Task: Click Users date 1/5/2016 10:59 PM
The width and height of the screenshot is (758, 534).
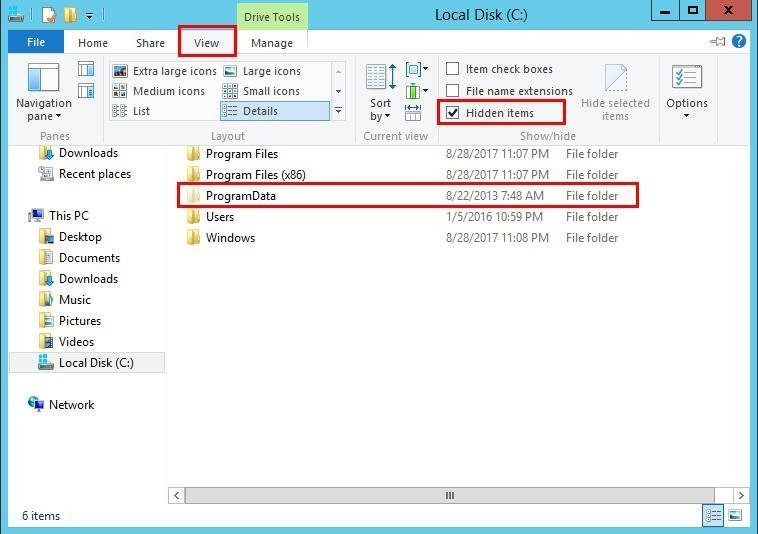Action: pyautogui.click(x=494, y=216)
